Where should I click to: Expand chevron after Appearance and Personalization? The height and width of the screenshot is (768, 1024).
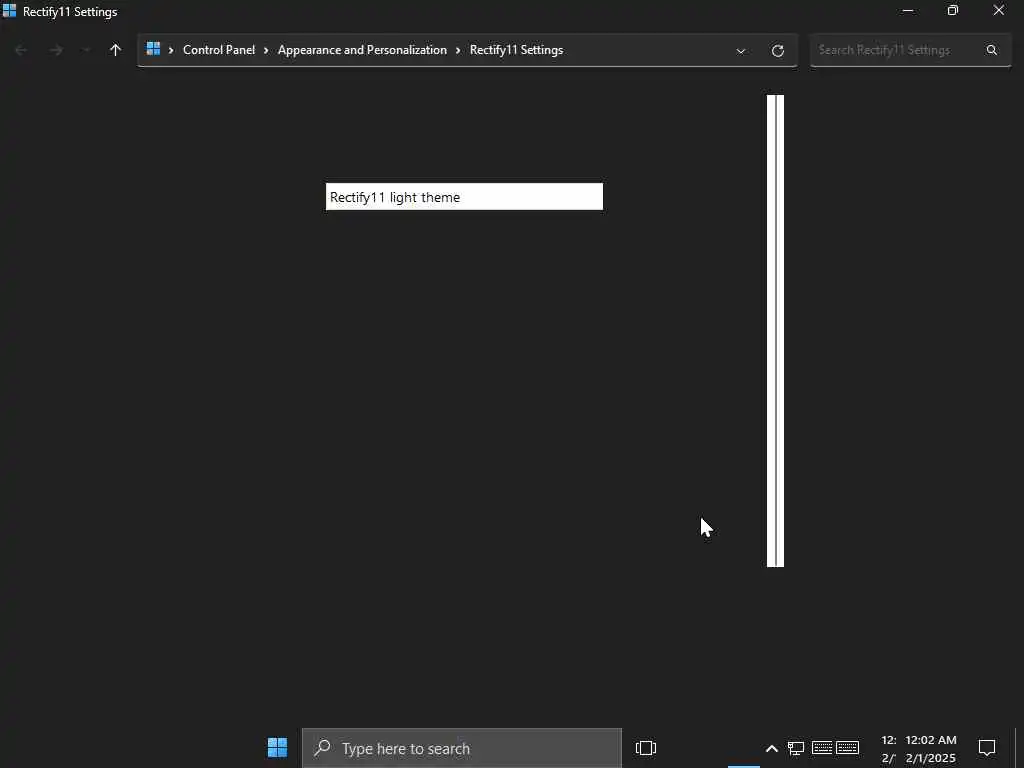pyautogui.click(x=458, y=50)
